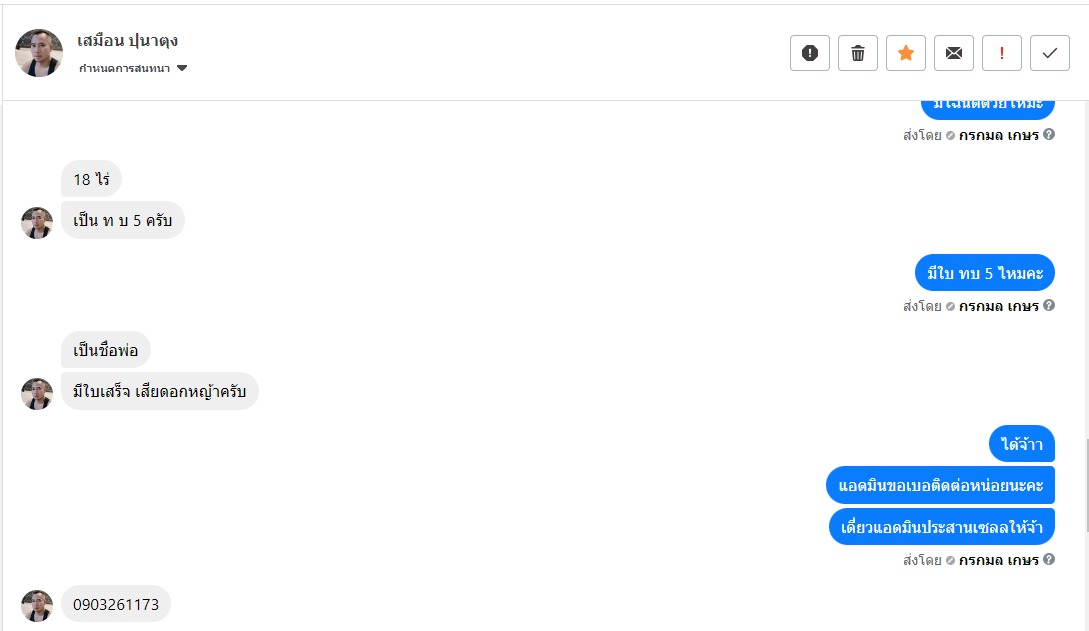This screenshot has height=631, width=1089.
Task: Mark conversation done with the checkmark button
Action: point(1050,54)
